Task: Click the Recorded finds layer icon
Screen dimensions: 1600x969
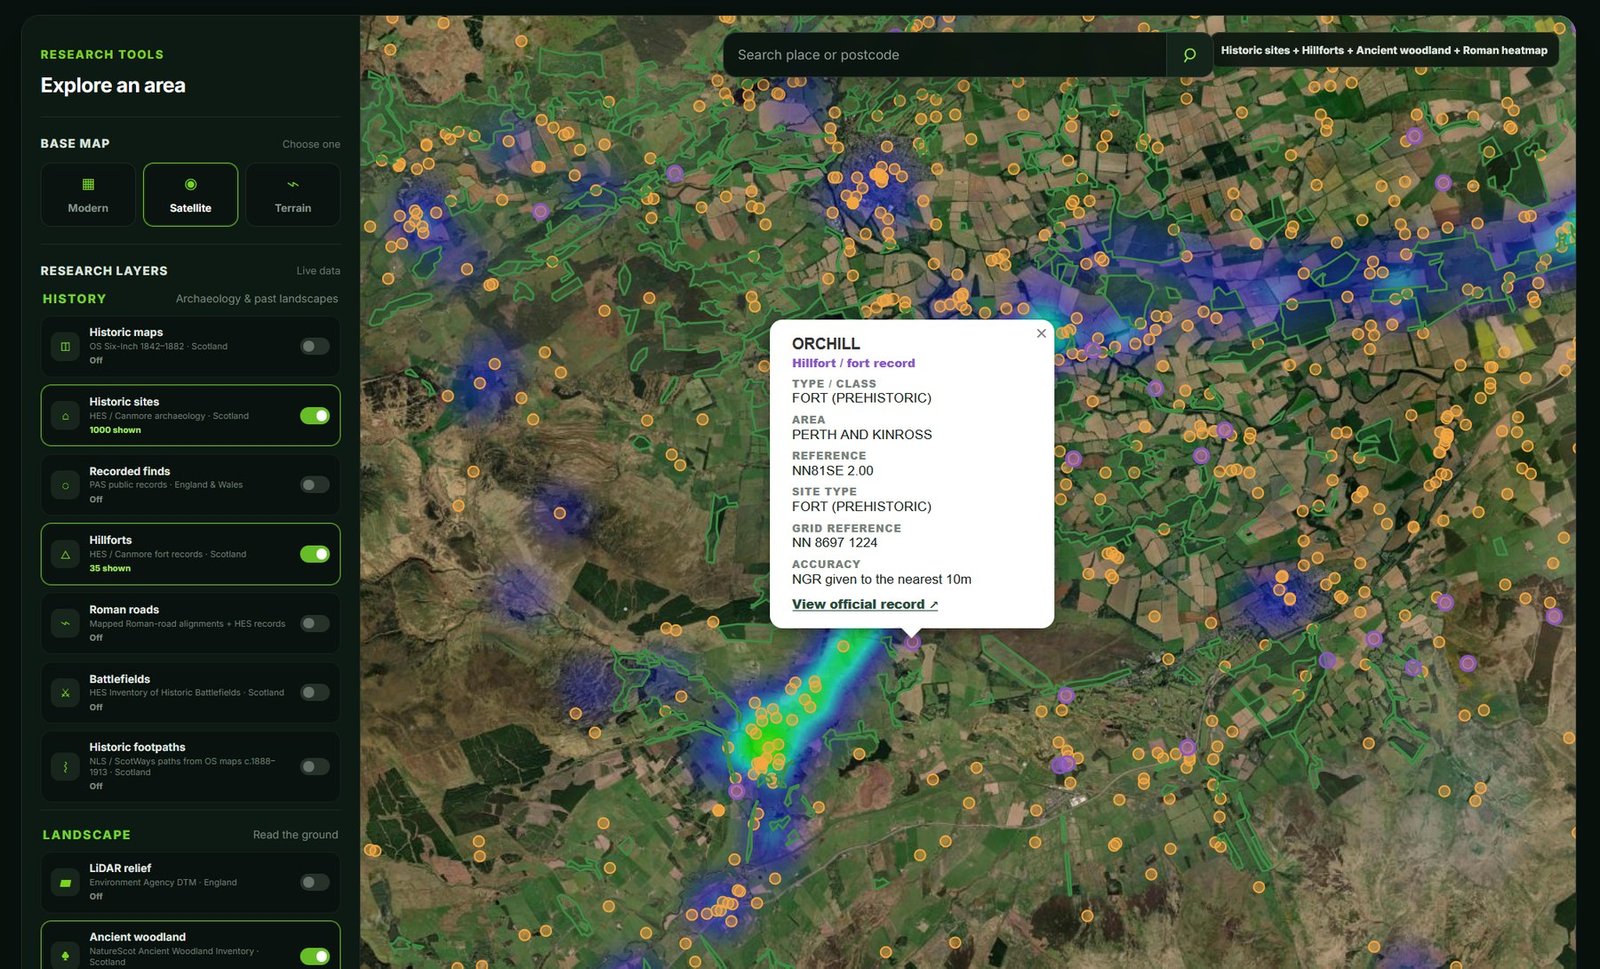Action: tap(66, 485)
